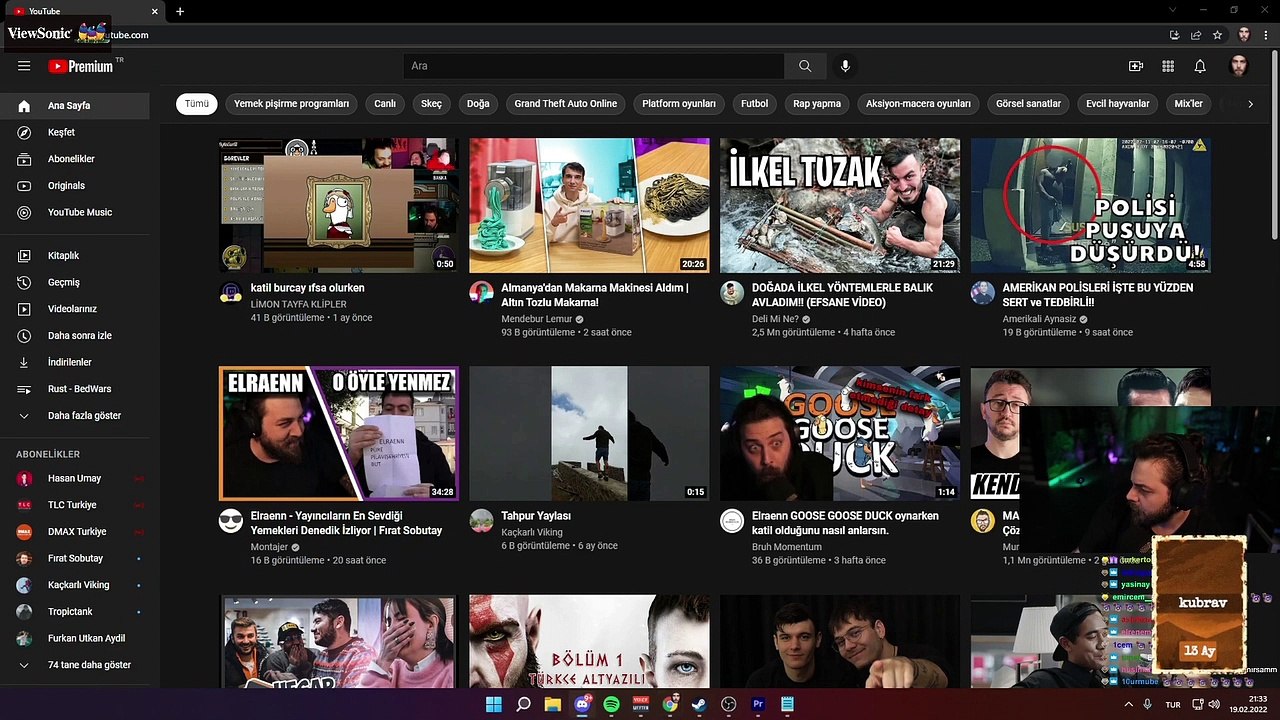Go to Ana Sayfa in sidebar

[75, 105]
